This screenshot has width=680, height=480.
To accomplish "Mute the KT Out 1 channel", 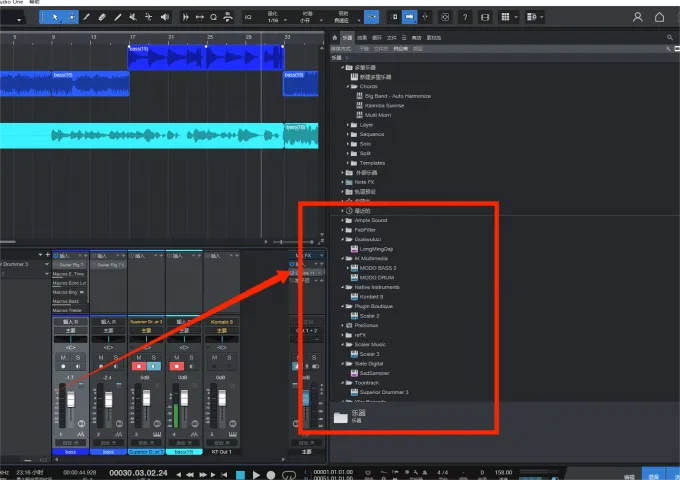I will pos(214,358).
